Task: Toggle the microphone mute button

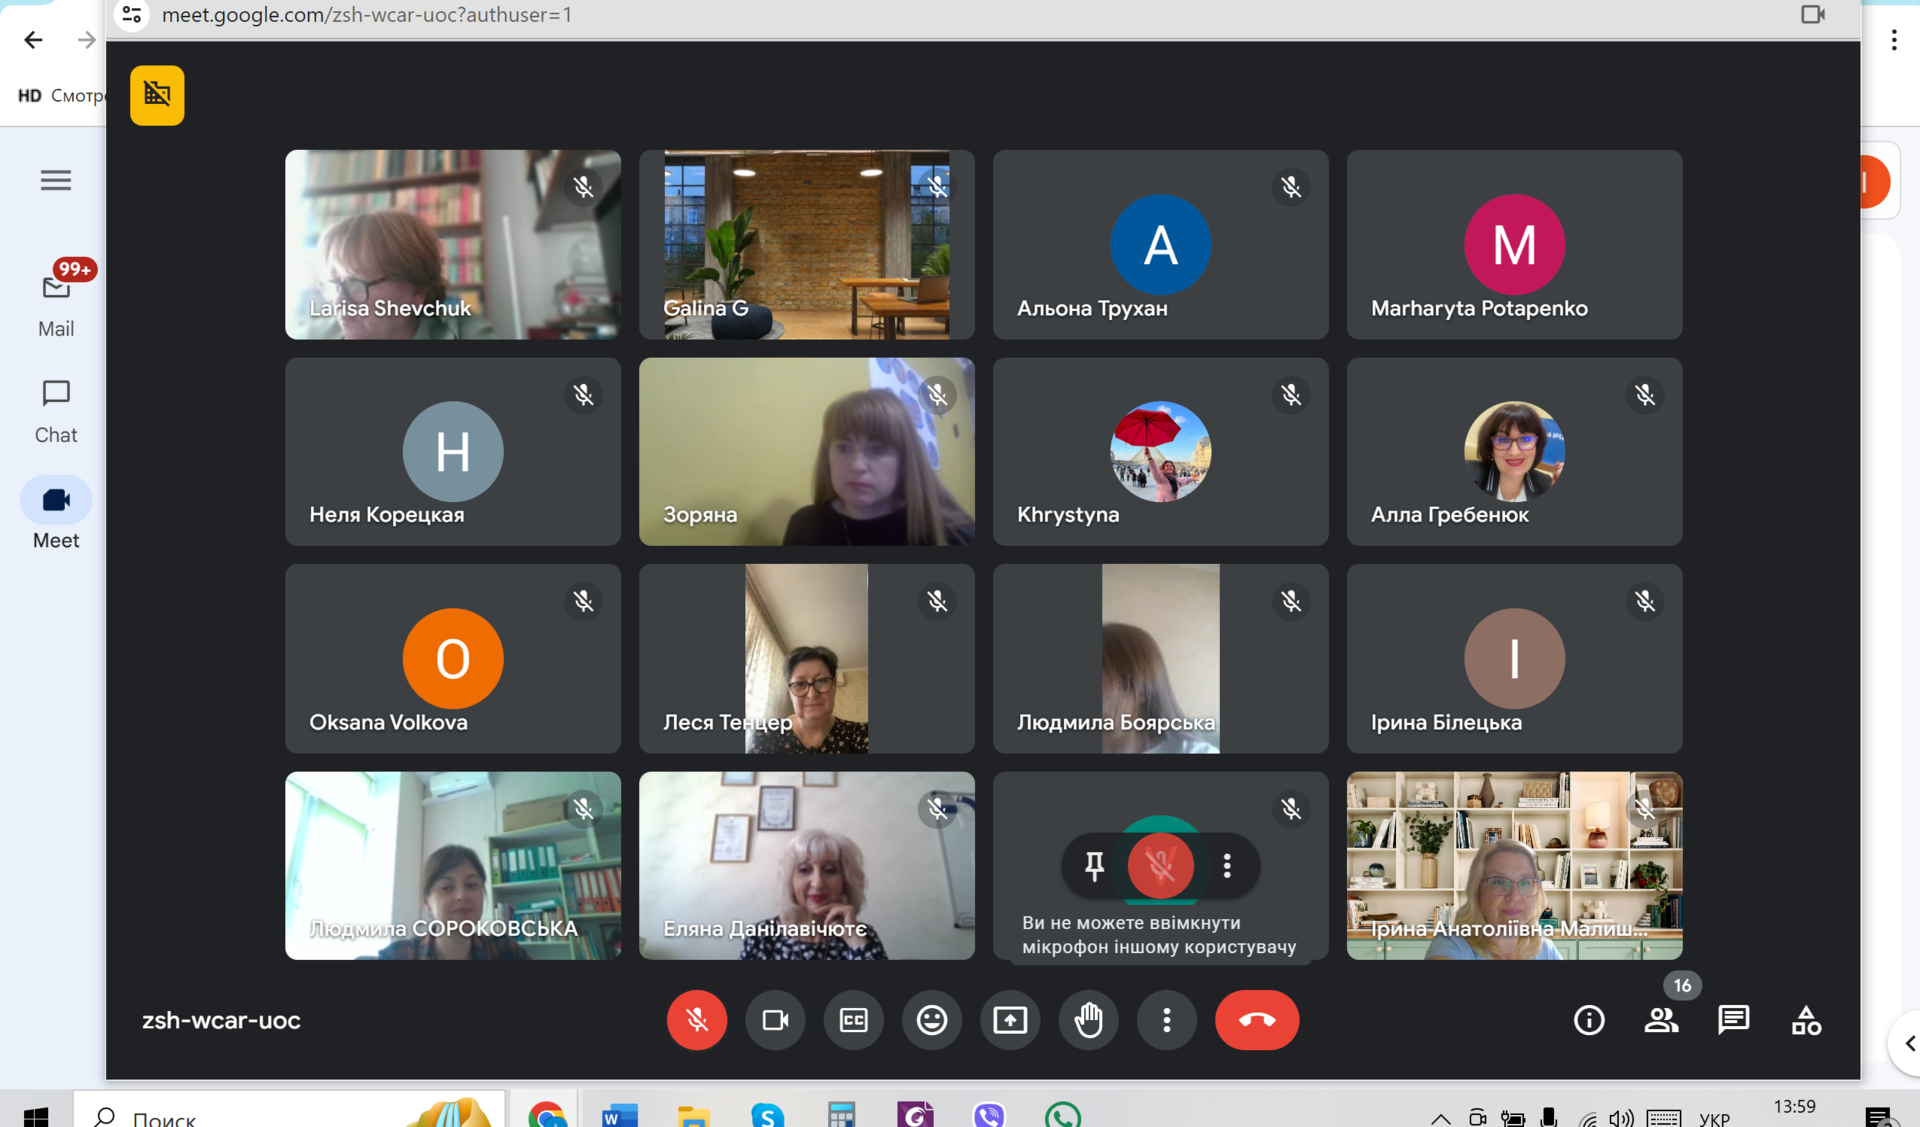Action: pyautogui.click(x=696, y=1020)
